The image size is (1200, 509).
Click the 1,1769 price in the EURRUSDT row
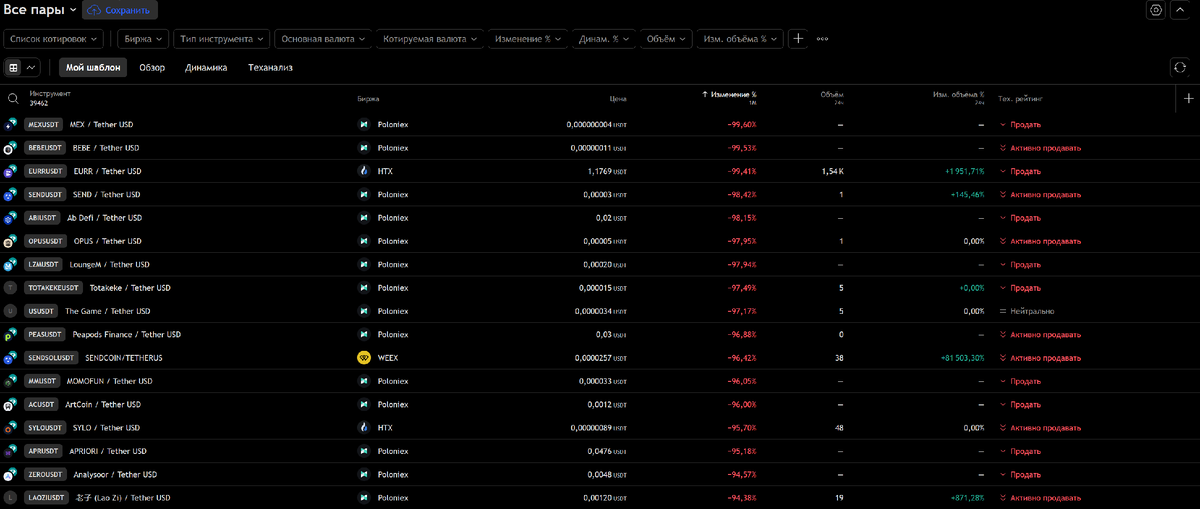coord(598,171)
